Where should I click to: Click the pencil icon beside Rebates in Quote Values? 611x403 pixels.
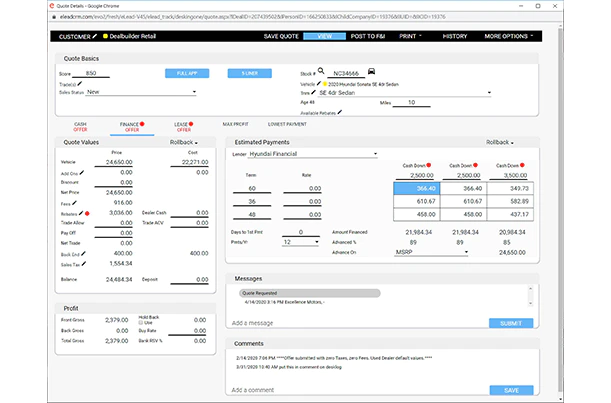pos(81,213)
